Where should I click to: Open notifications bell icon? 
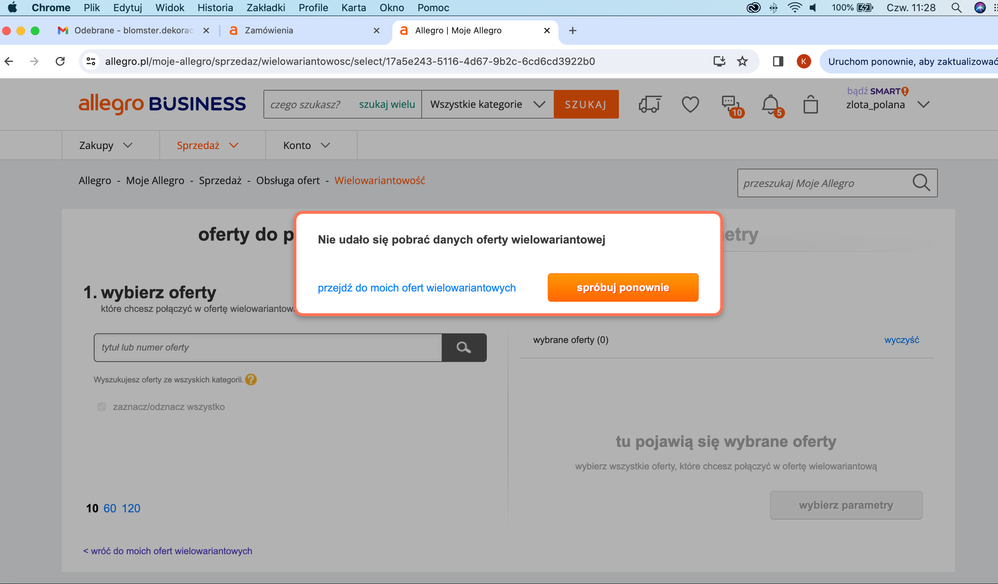coord(772,105)
